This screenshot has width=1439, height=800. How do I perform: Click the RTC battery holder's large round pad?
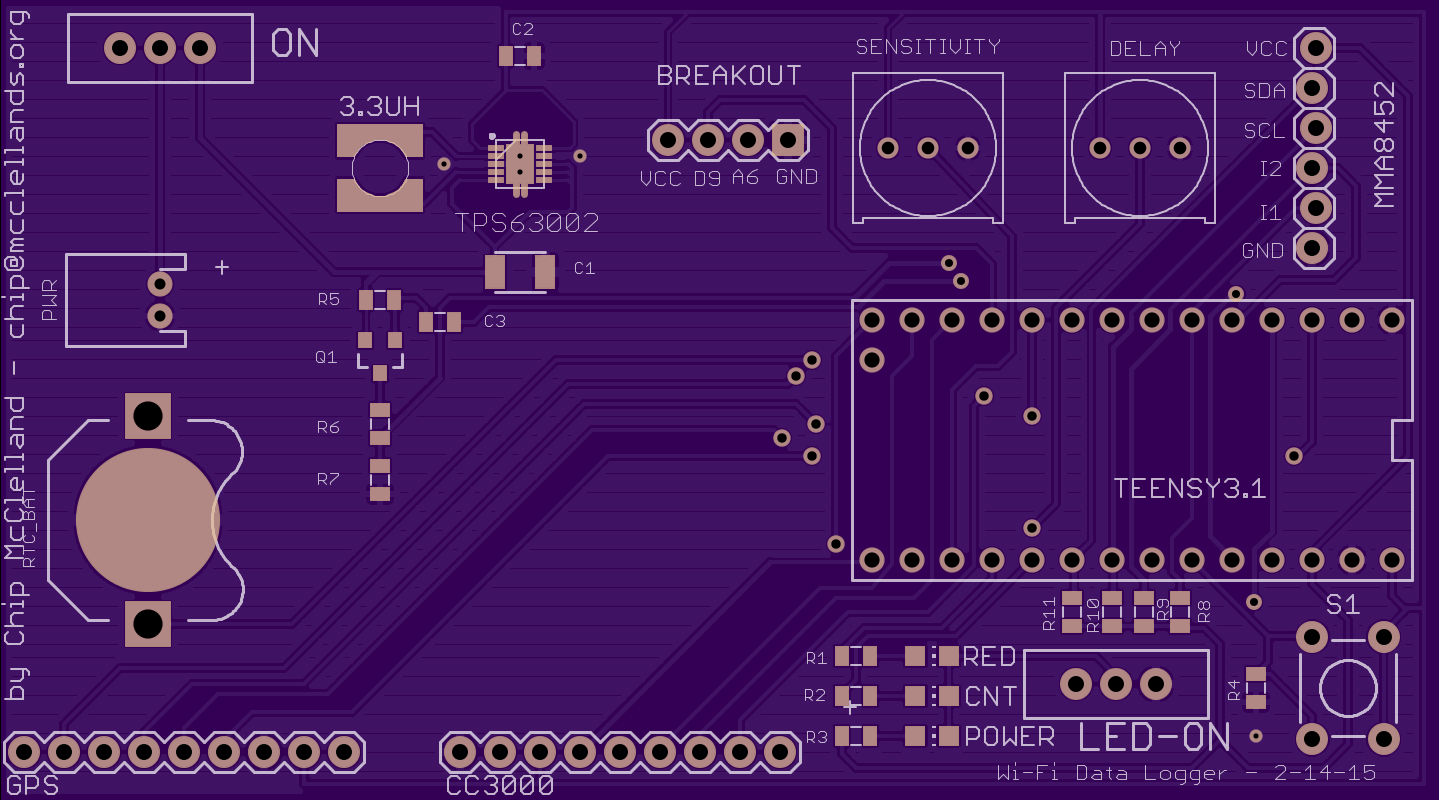coord(147,519)
